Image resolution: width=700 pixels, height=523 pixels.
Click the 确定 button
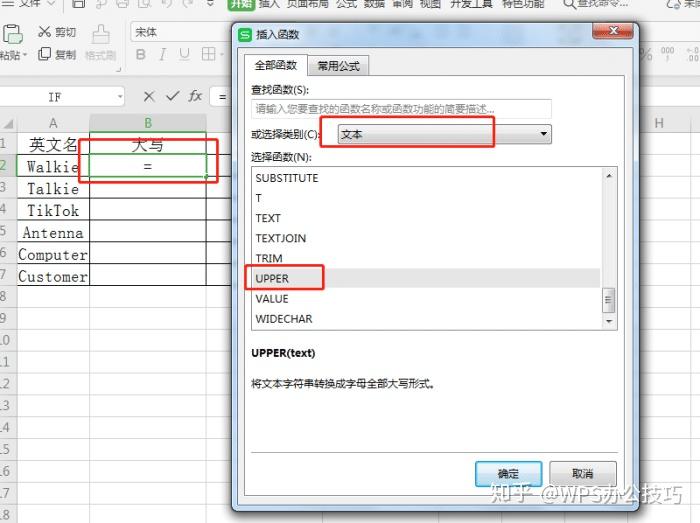coord(508,473)
